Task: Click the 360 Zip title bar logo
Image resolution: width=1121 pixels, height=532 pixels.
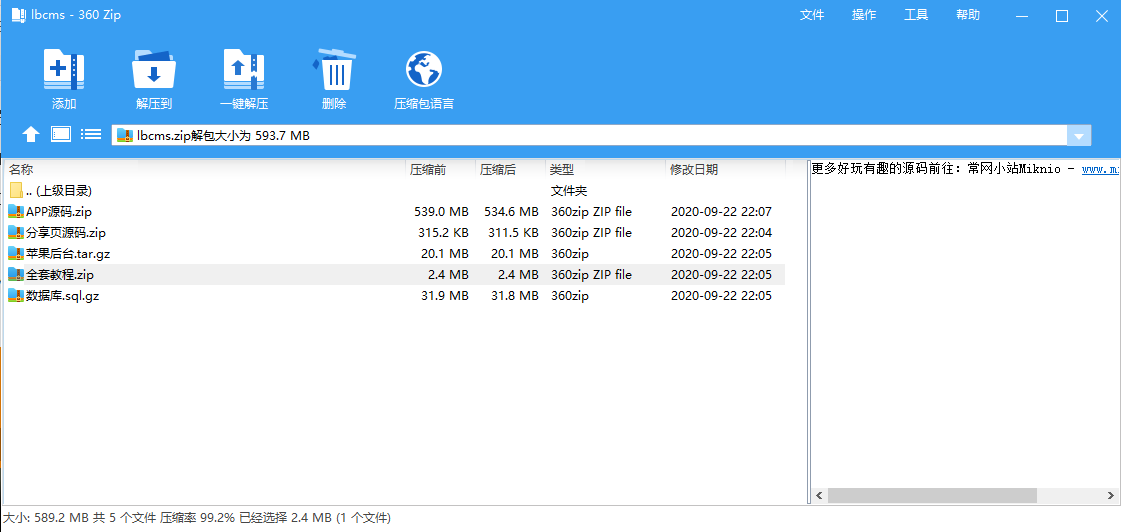Action: coord(19,15)
